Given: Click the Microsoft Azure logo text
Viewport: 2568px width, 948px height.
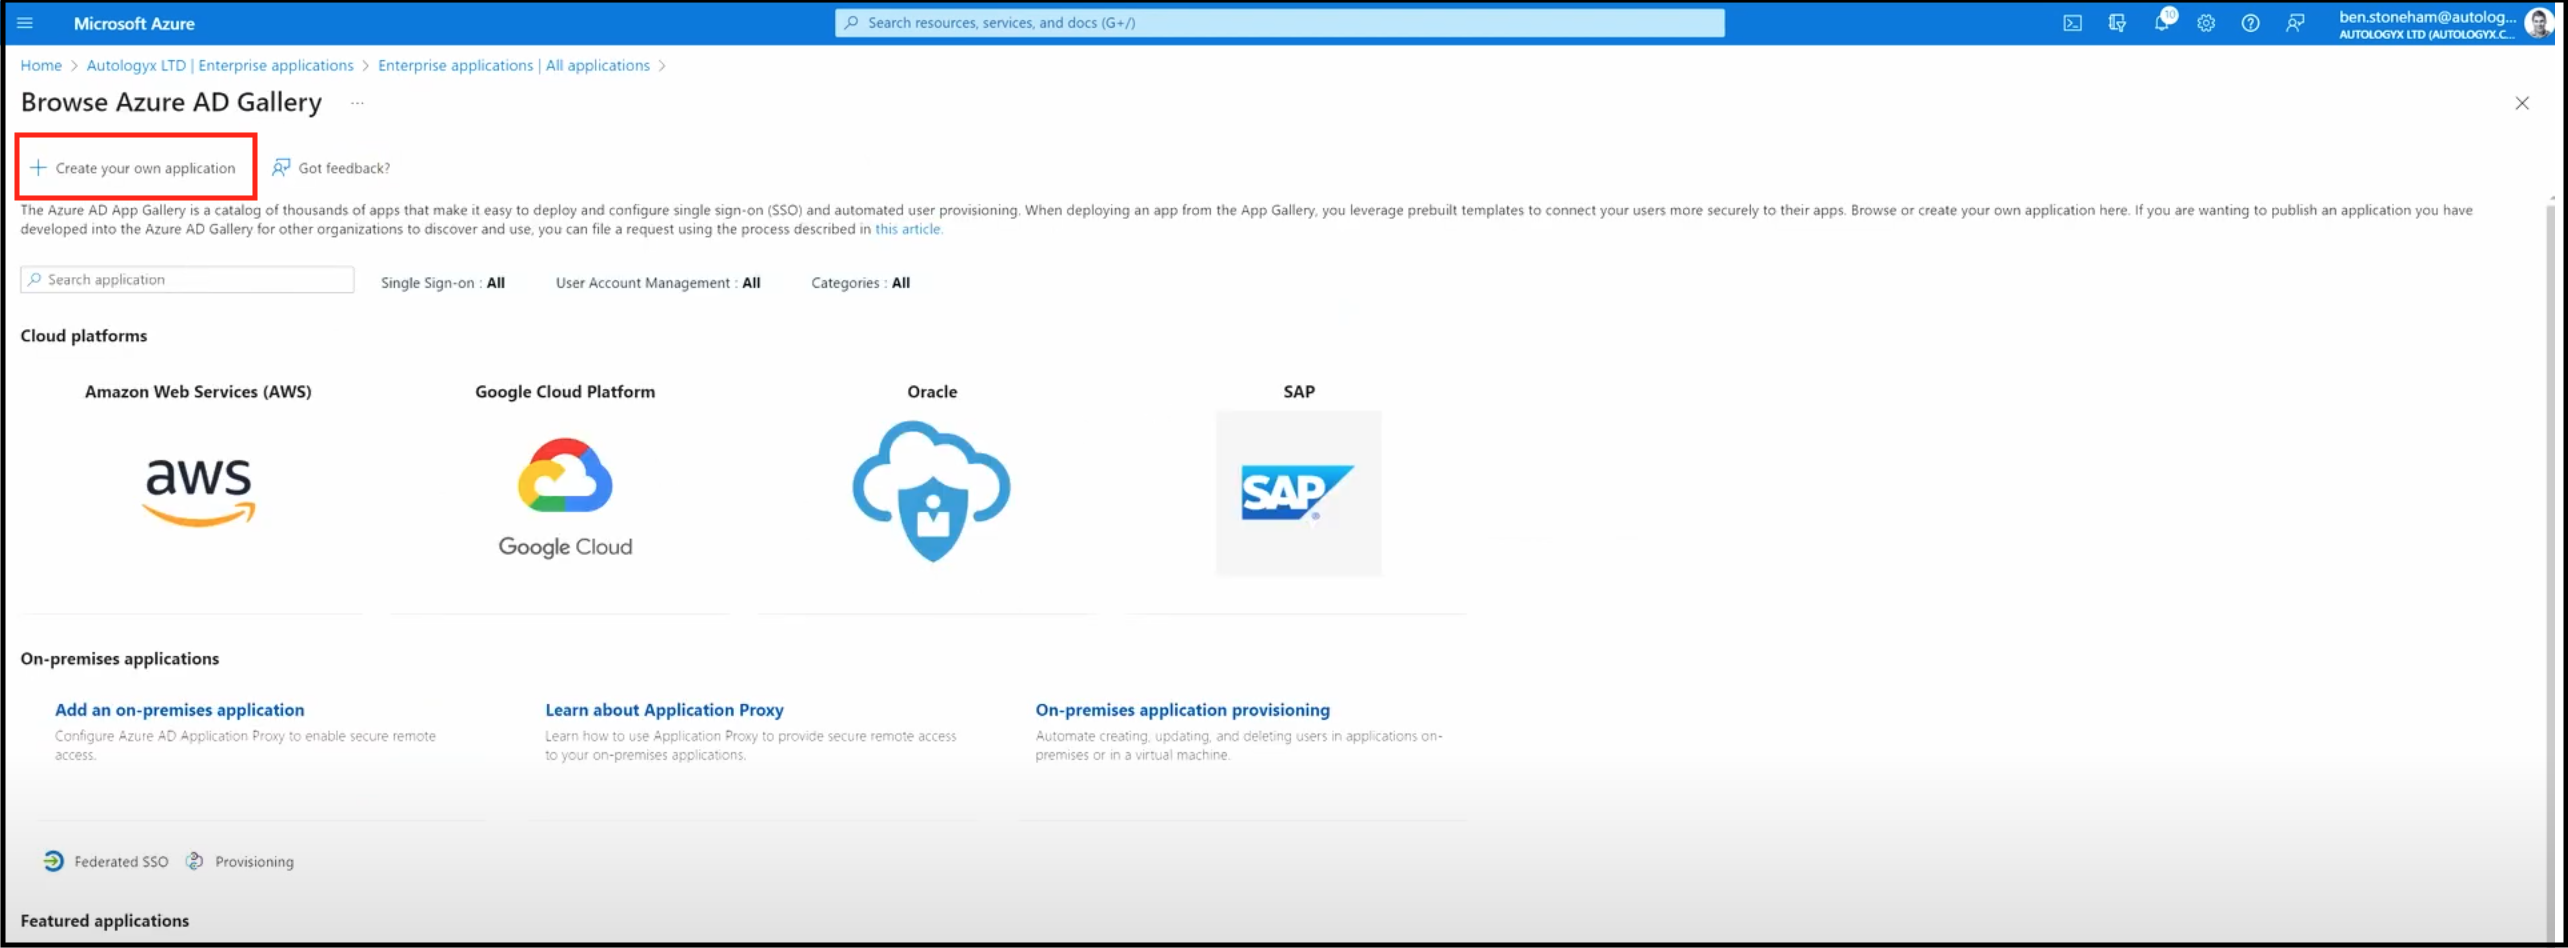Looking at the screenshot, I should (x=134, y=23).
